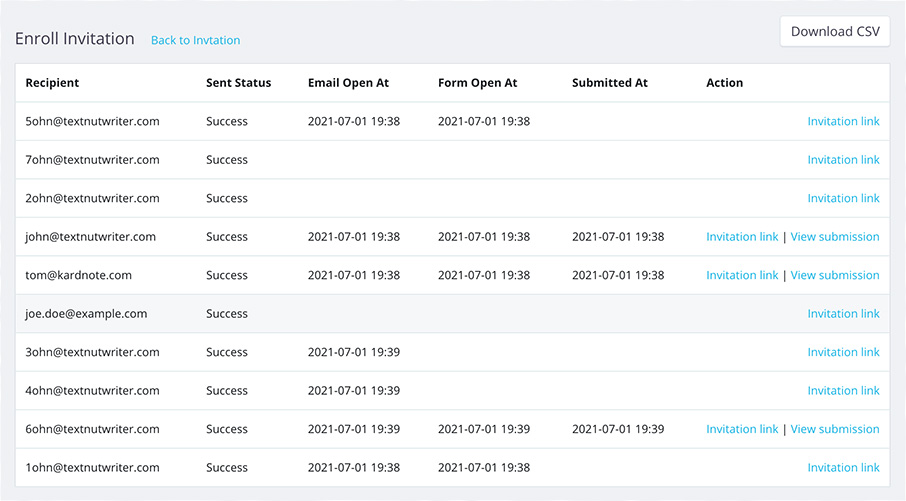View submission for tom@kardnote.com
This screenshot has width=906, height=501.
(835, 275)
